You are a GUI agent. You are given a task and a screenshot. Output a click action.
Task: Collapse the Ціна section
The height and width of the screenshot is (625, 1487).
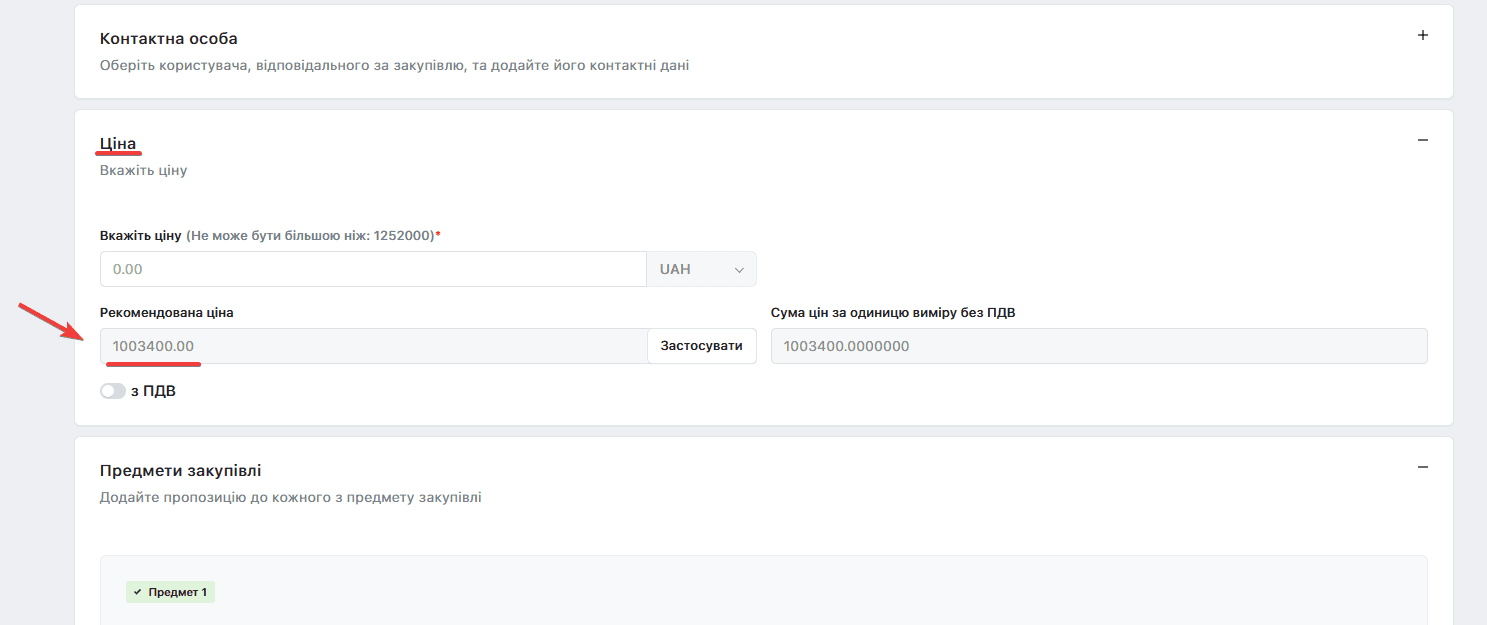click(x=1423, y=141)
